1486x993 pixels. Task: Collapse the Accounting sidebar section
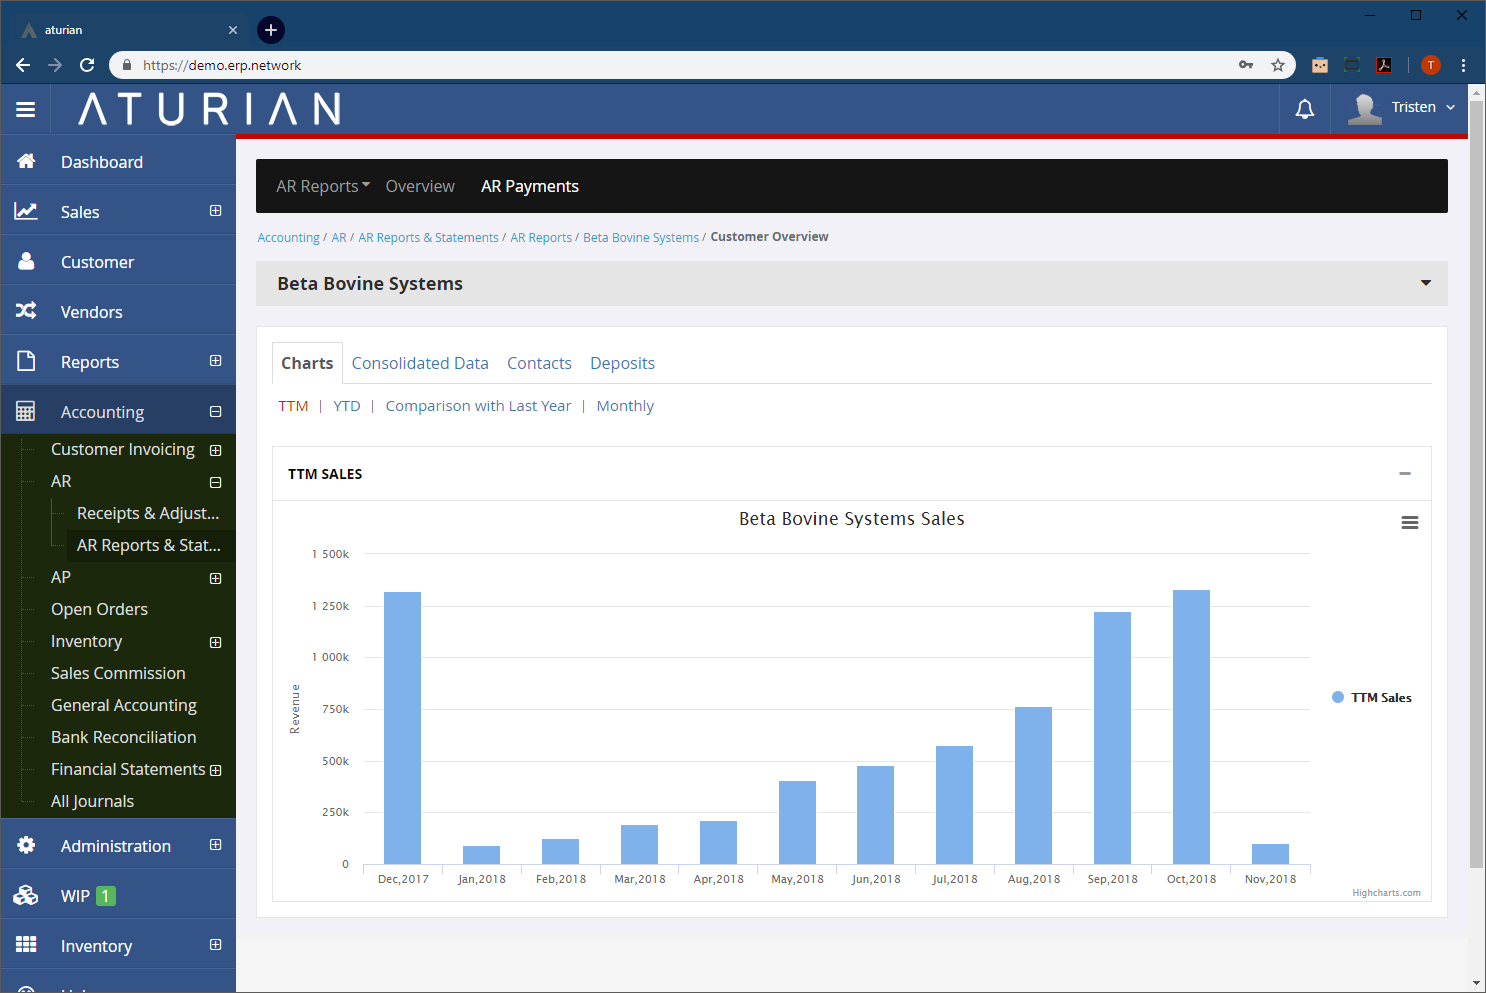pyautogui.click(x=215, y=412)
